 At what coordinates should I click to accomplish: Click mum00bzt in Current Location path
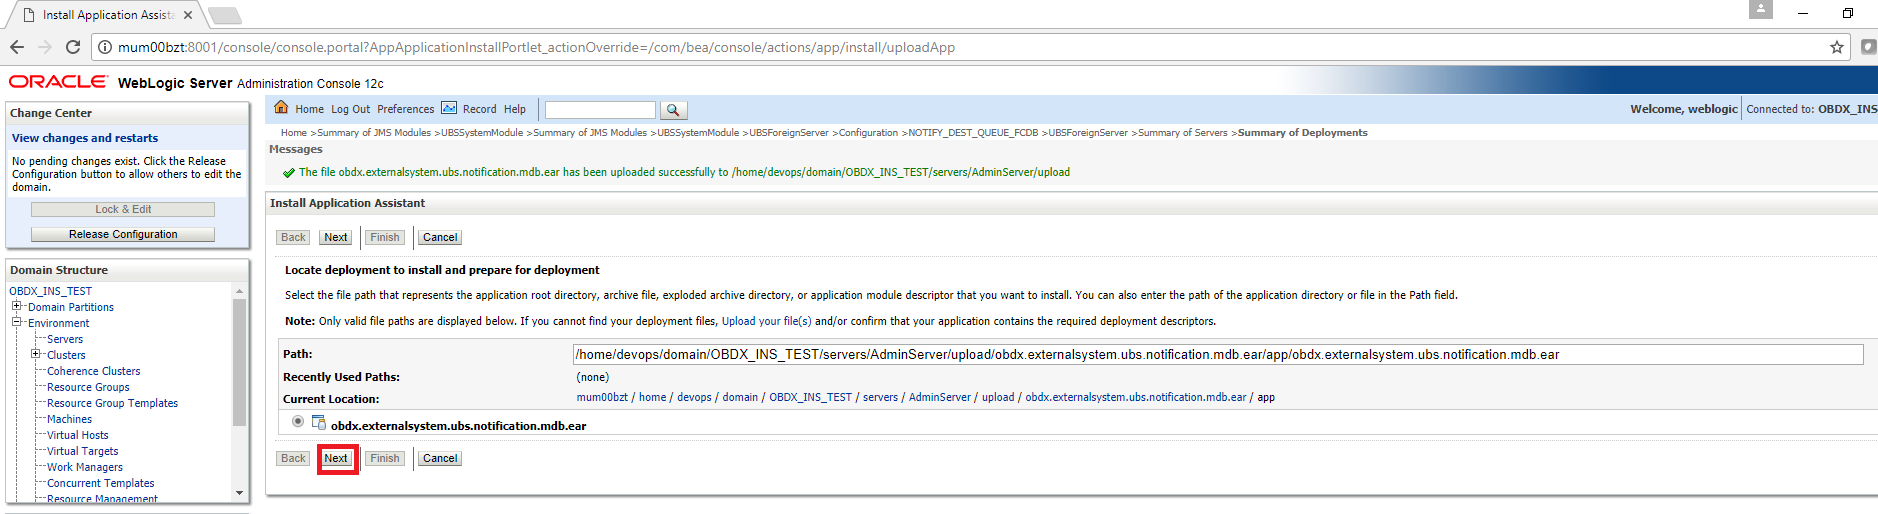click(x=602, y=397)
